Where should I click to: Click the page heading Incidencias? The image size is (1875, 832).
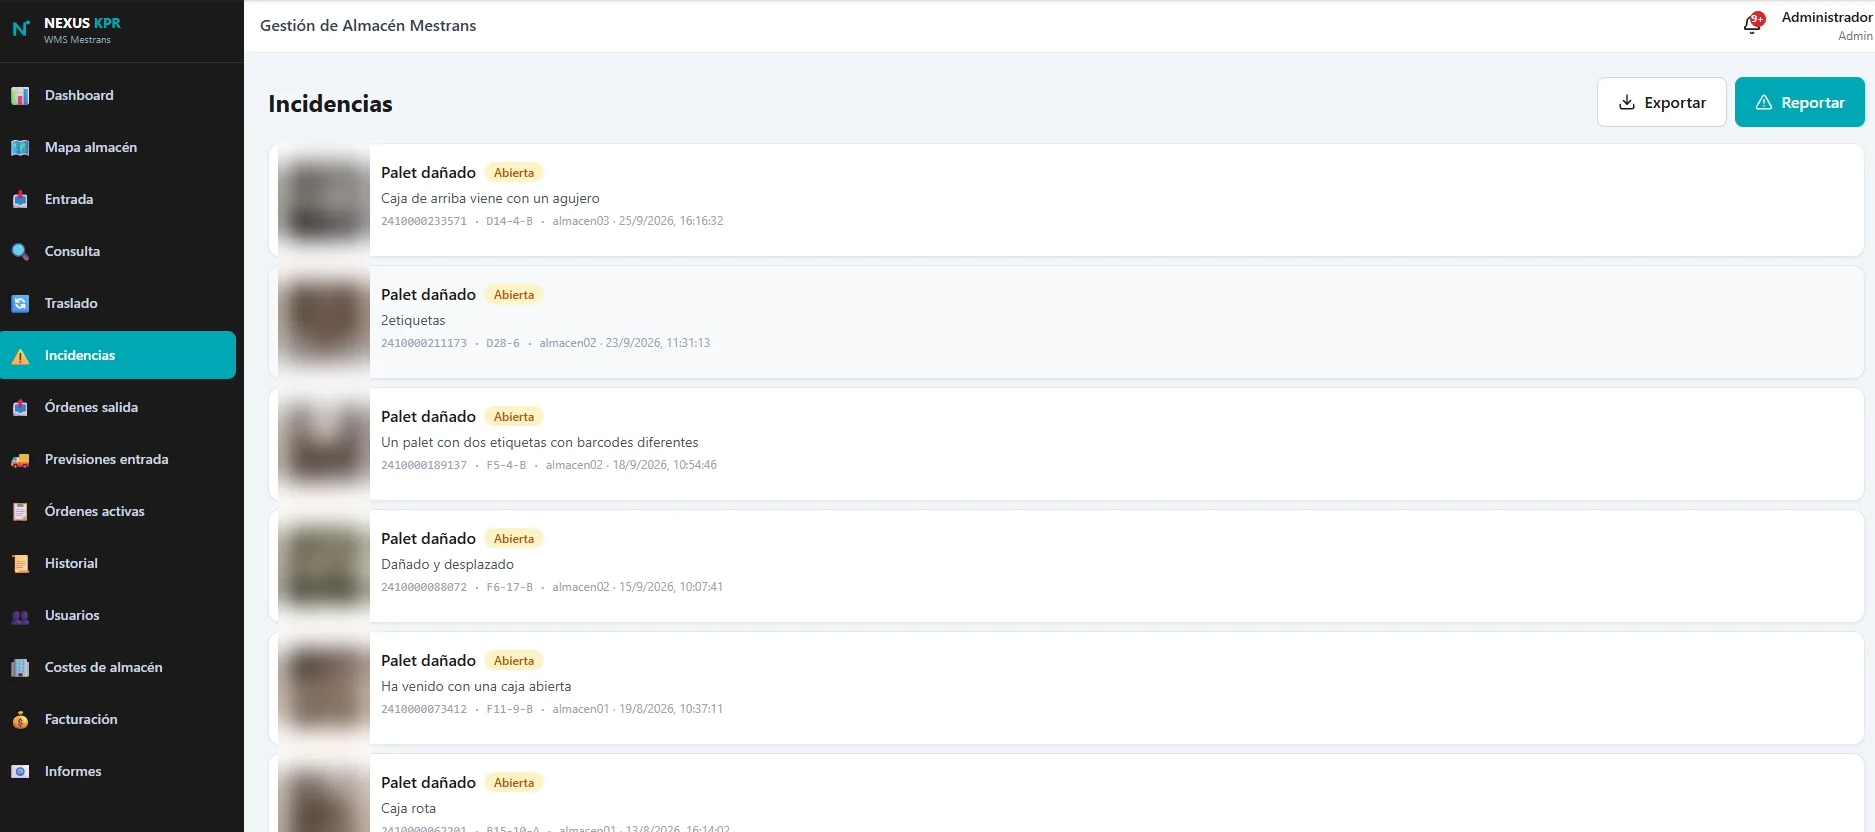click(x=330, y=104)
